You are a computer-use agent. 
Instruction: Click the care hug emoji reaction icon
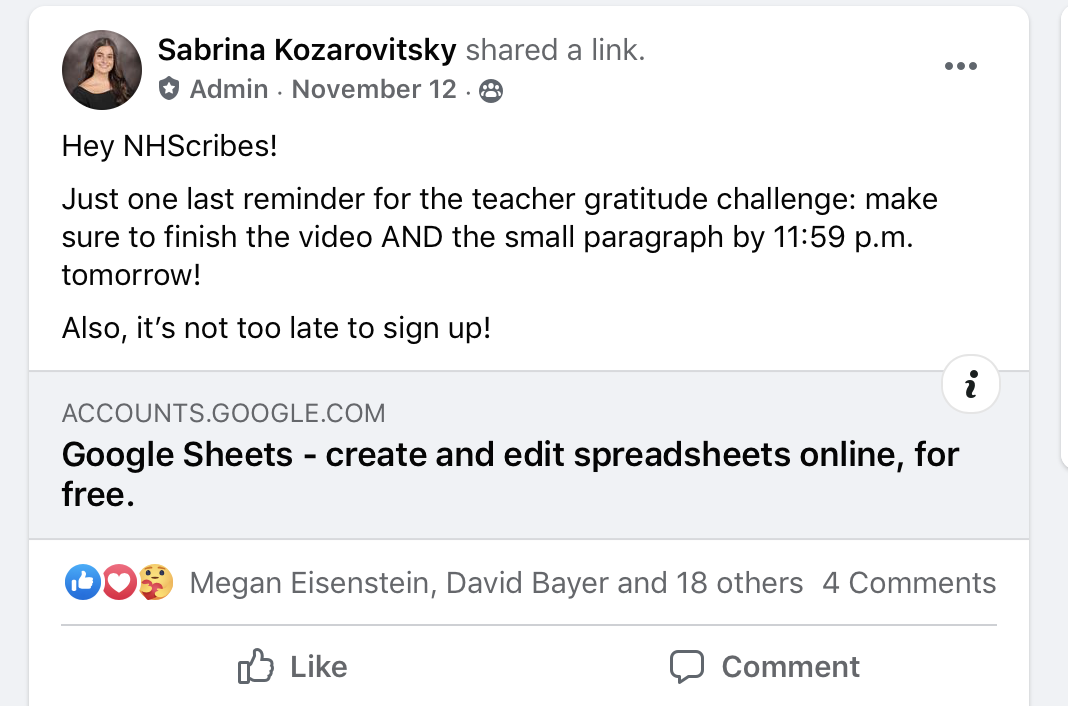point(156,582)
